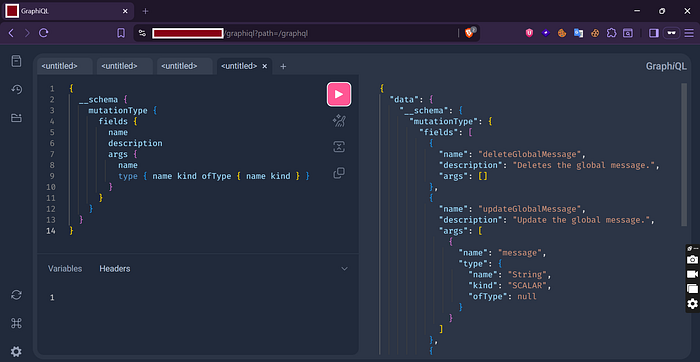Switch to the Variables editor tab
The image size is (700, 362).
[65, 269]
